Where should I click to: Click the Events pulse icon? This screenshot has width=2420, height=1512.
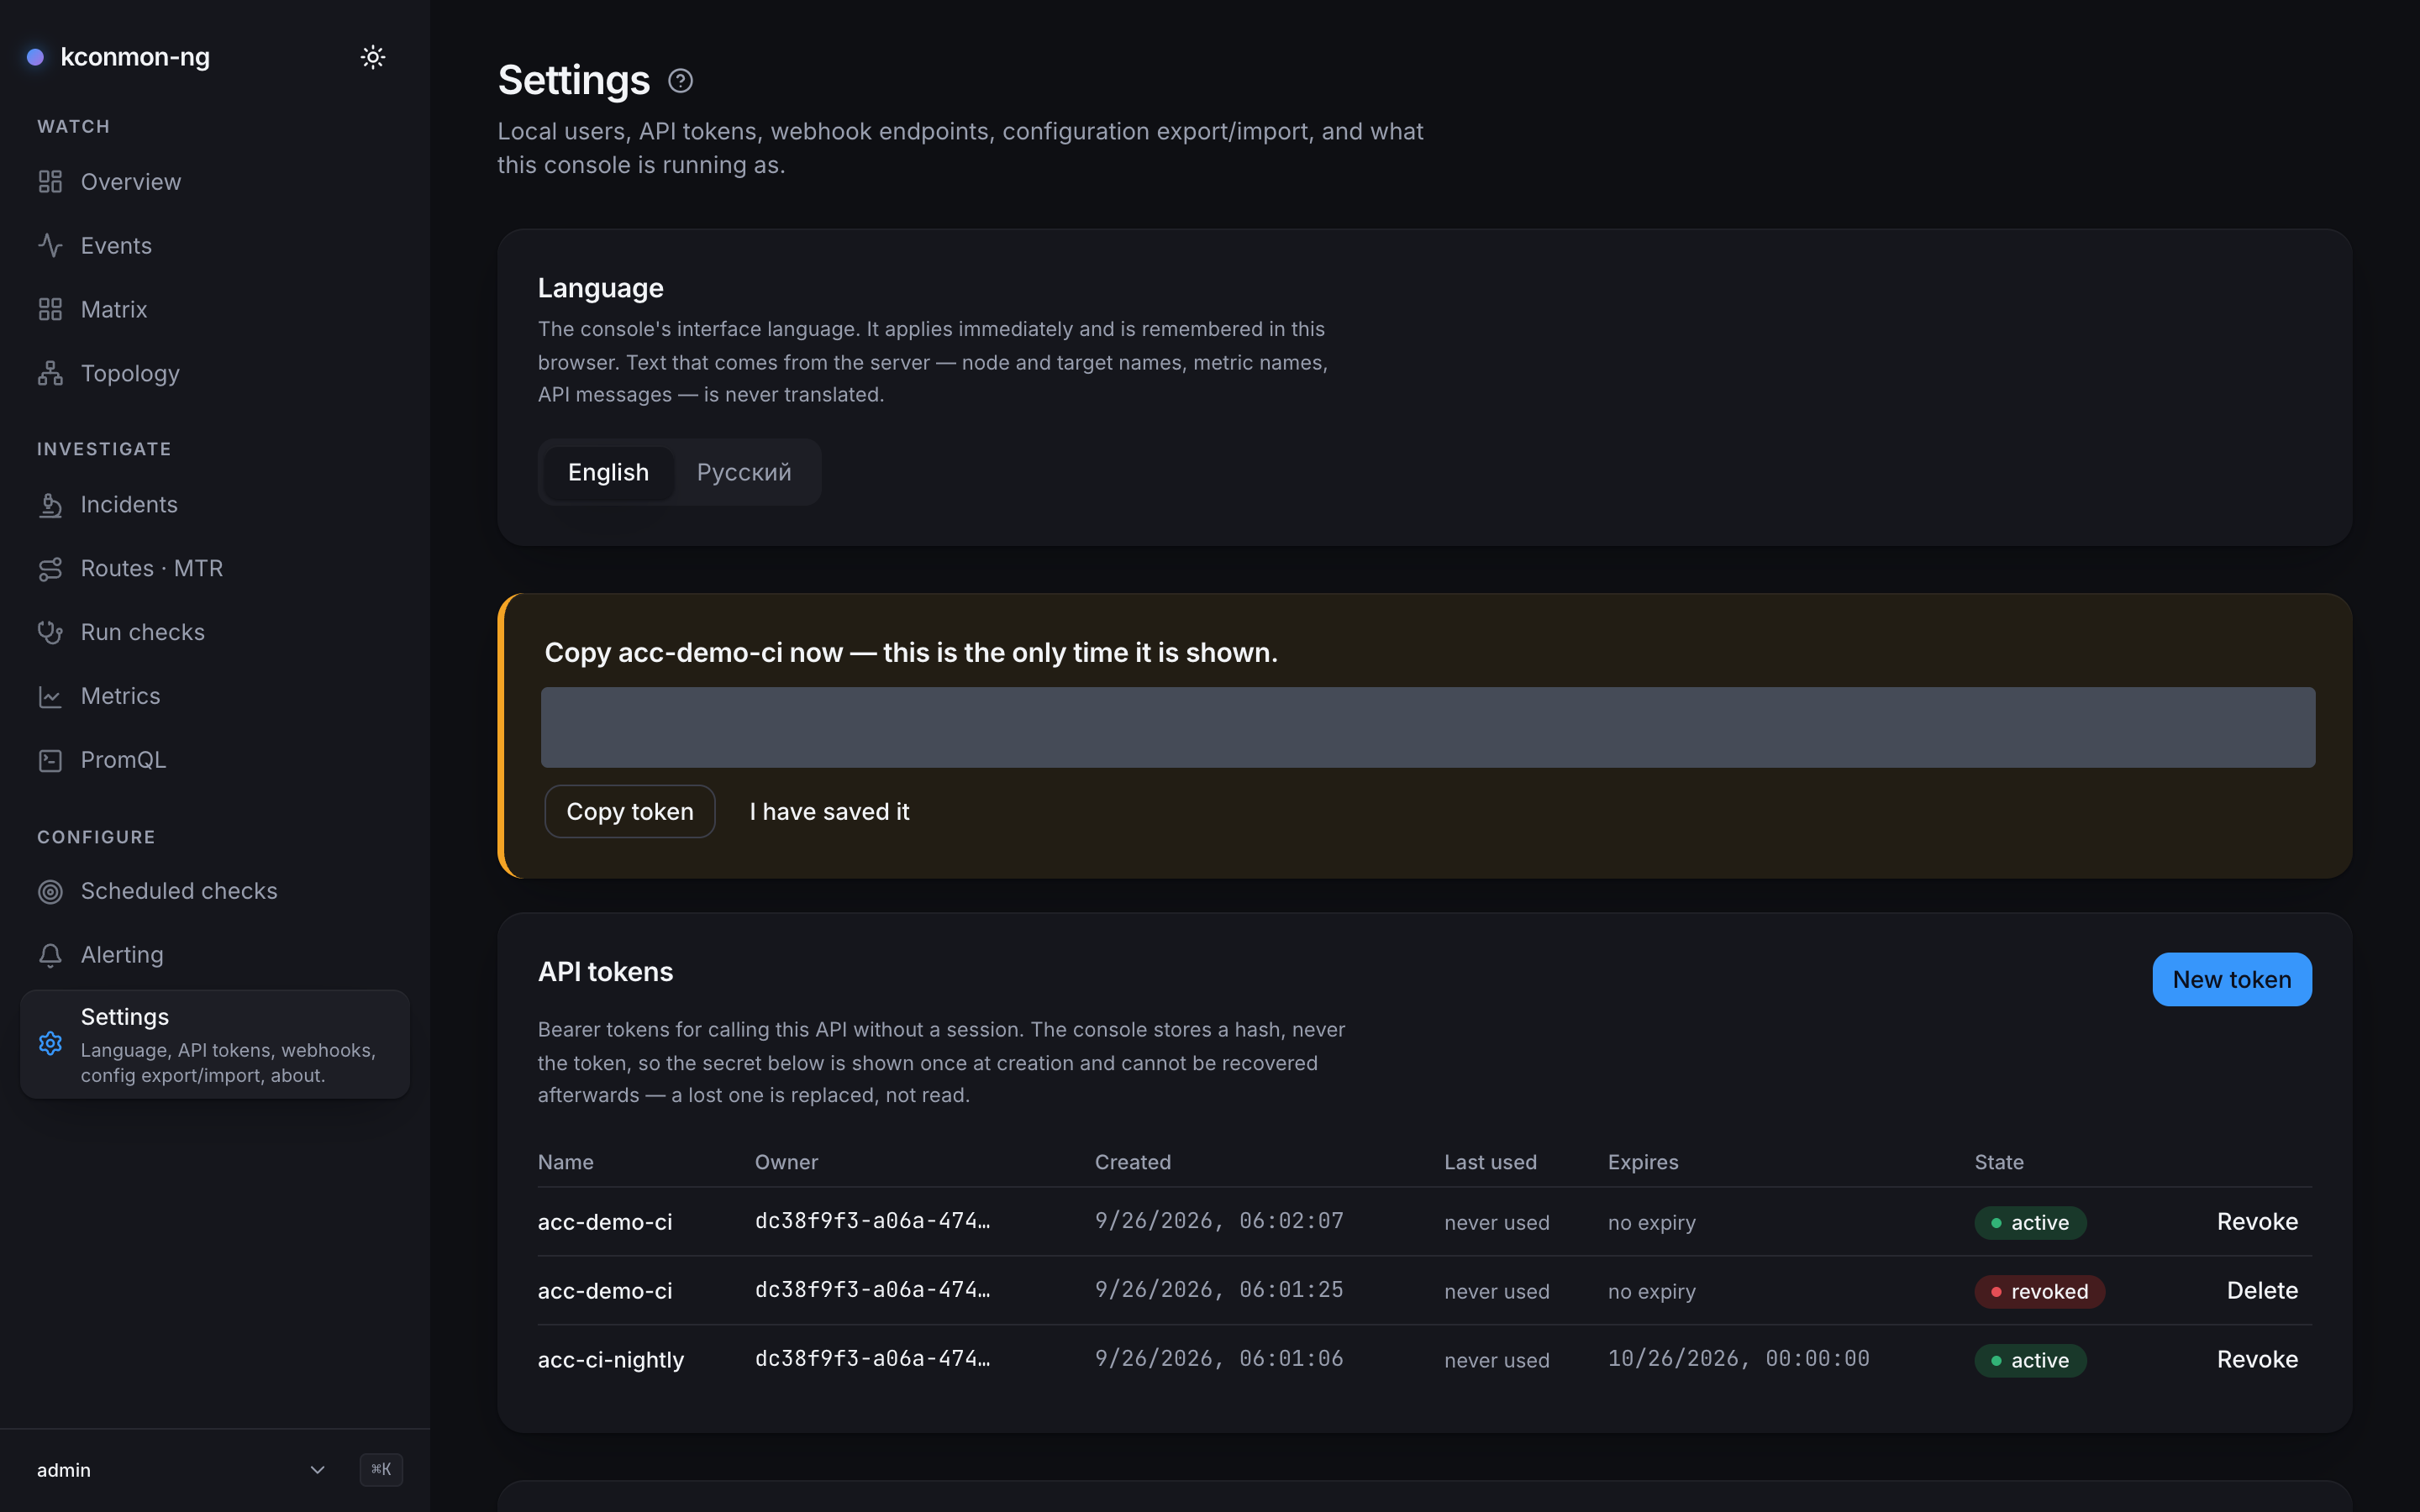(x=50, y=246)
